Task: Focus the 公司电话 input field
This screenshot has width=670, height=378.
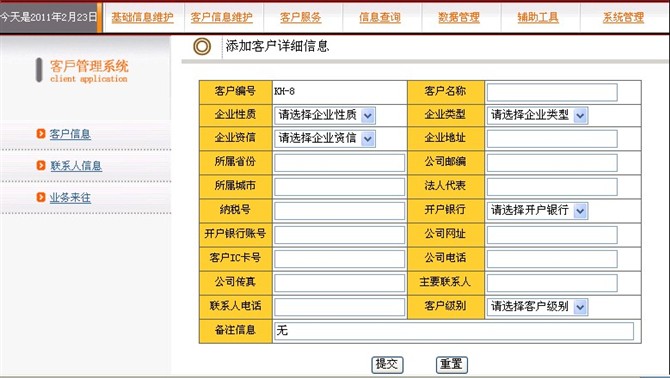Action: (x=552, y=259)
